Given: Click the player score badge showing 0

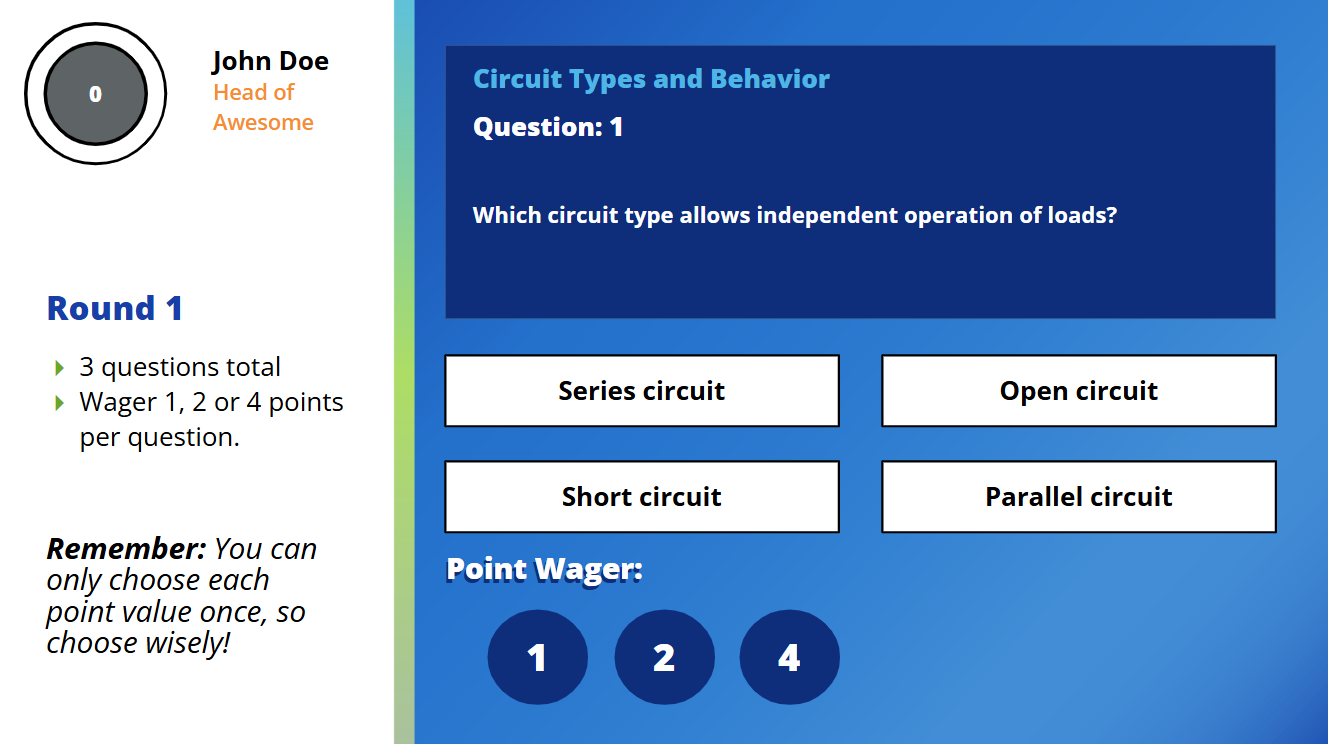Looking at the screenshot, I should (x=95, y=93).
